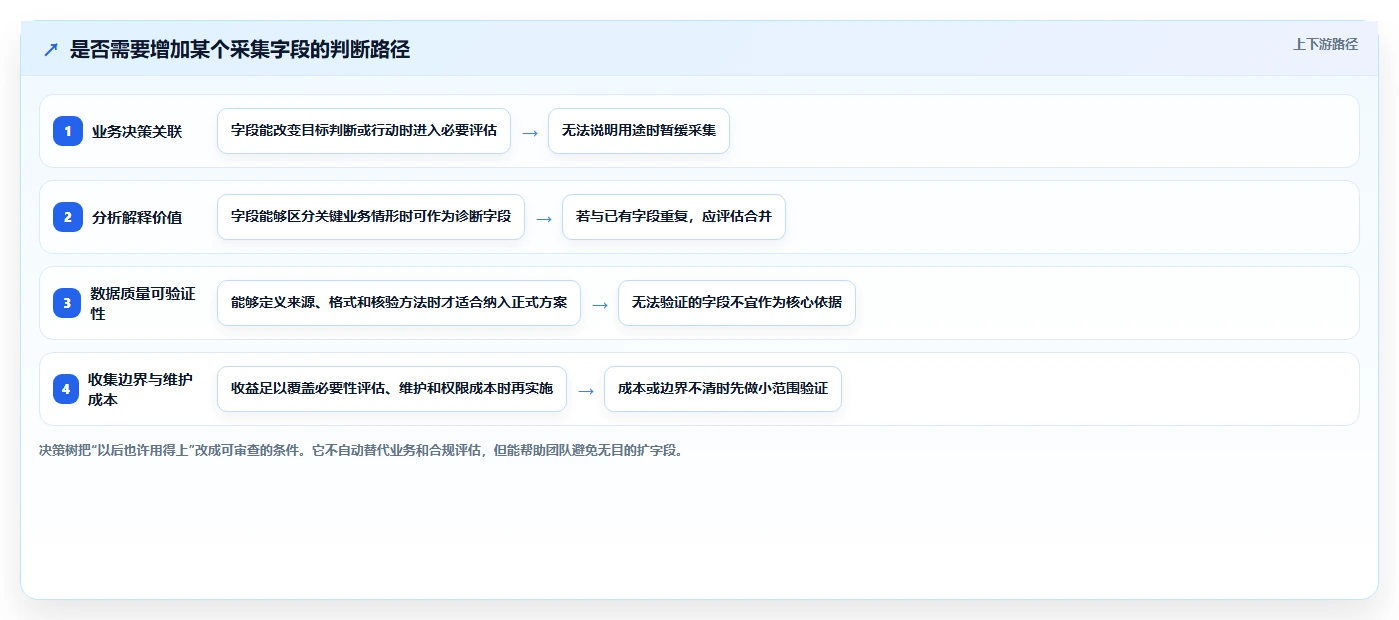Select the 无法说明用途时暂缓采集 box
This screenshot has width=1399, height=620.
639,131
